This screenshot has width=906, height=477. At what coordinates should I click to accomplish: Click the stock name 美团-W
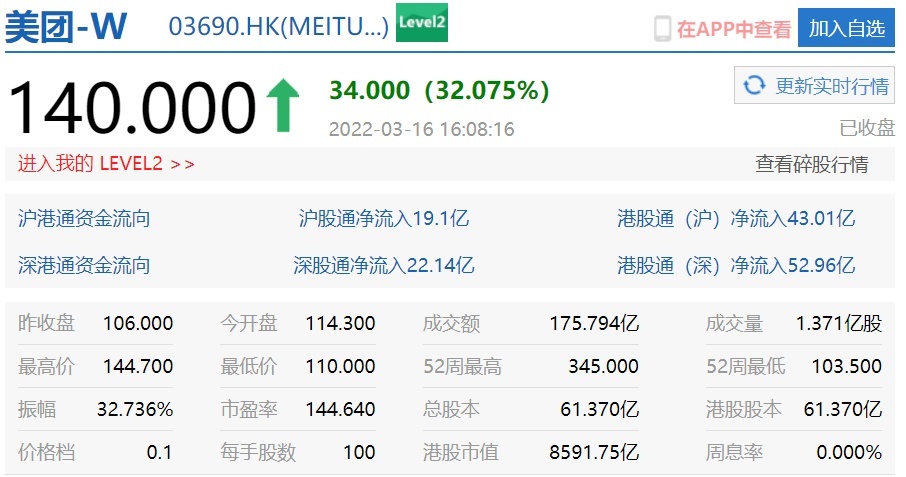click(66, 27)
